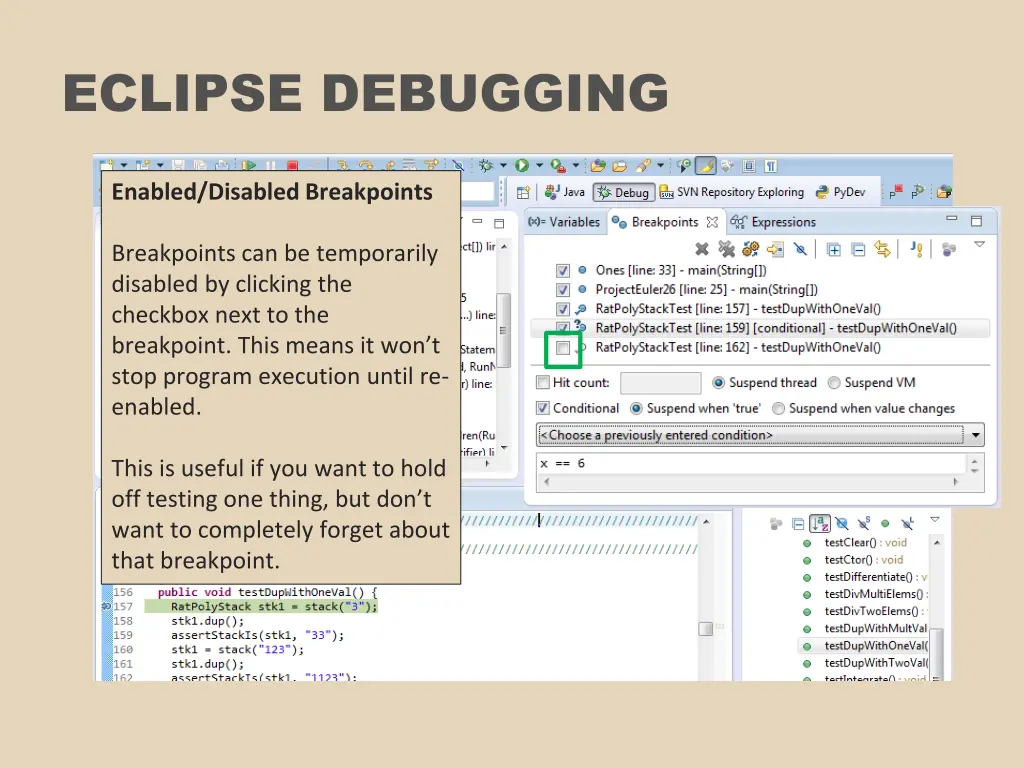Expand the outline view menu triangle
The width and height of the screenshot is (1024, 768).
point(934,520)
